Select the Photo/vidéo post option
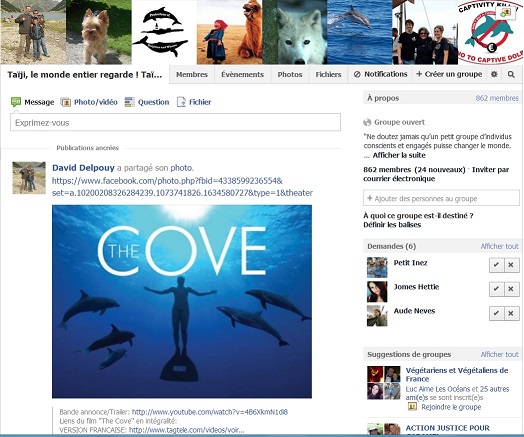524x437 pixels. coord(89,102)
